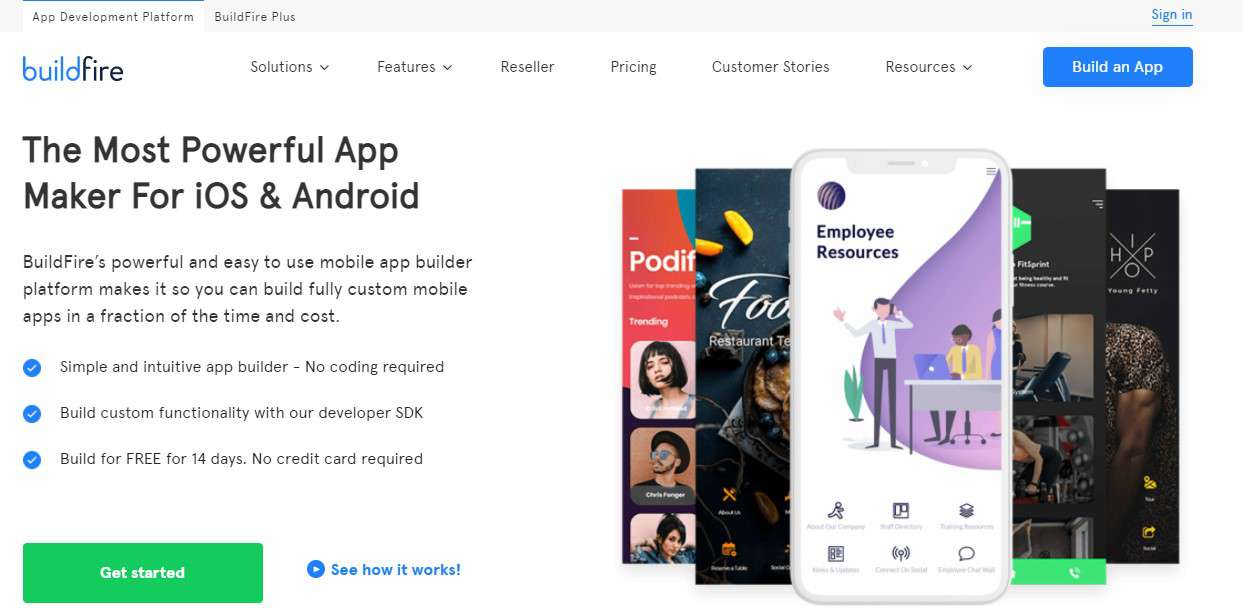Tap the About Our Company running figure icon
The image size is (1243, 608).
click(x=836, y=510)
